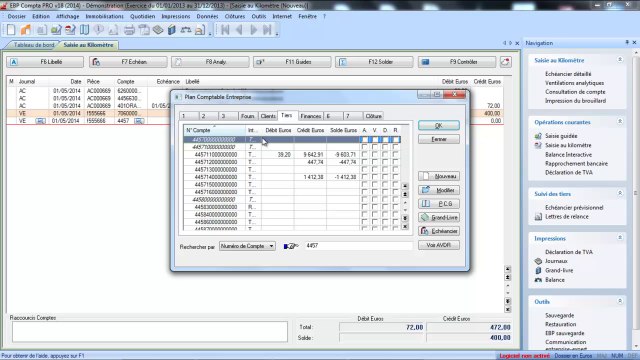Click the F12 Solder button
Screen dimensions: 640x360
(374, 62)
